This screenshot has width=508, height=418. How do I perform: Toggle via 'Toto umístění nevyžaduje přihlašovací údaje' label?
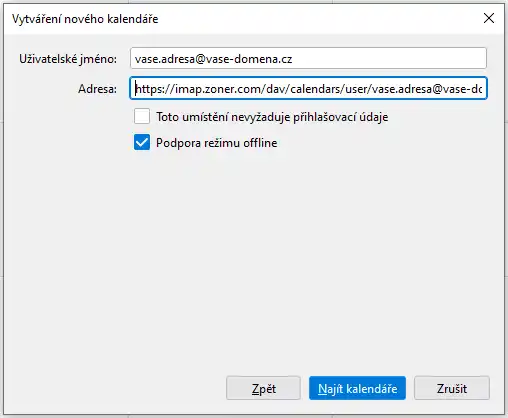pyautogui.click(x=272, y=117)
